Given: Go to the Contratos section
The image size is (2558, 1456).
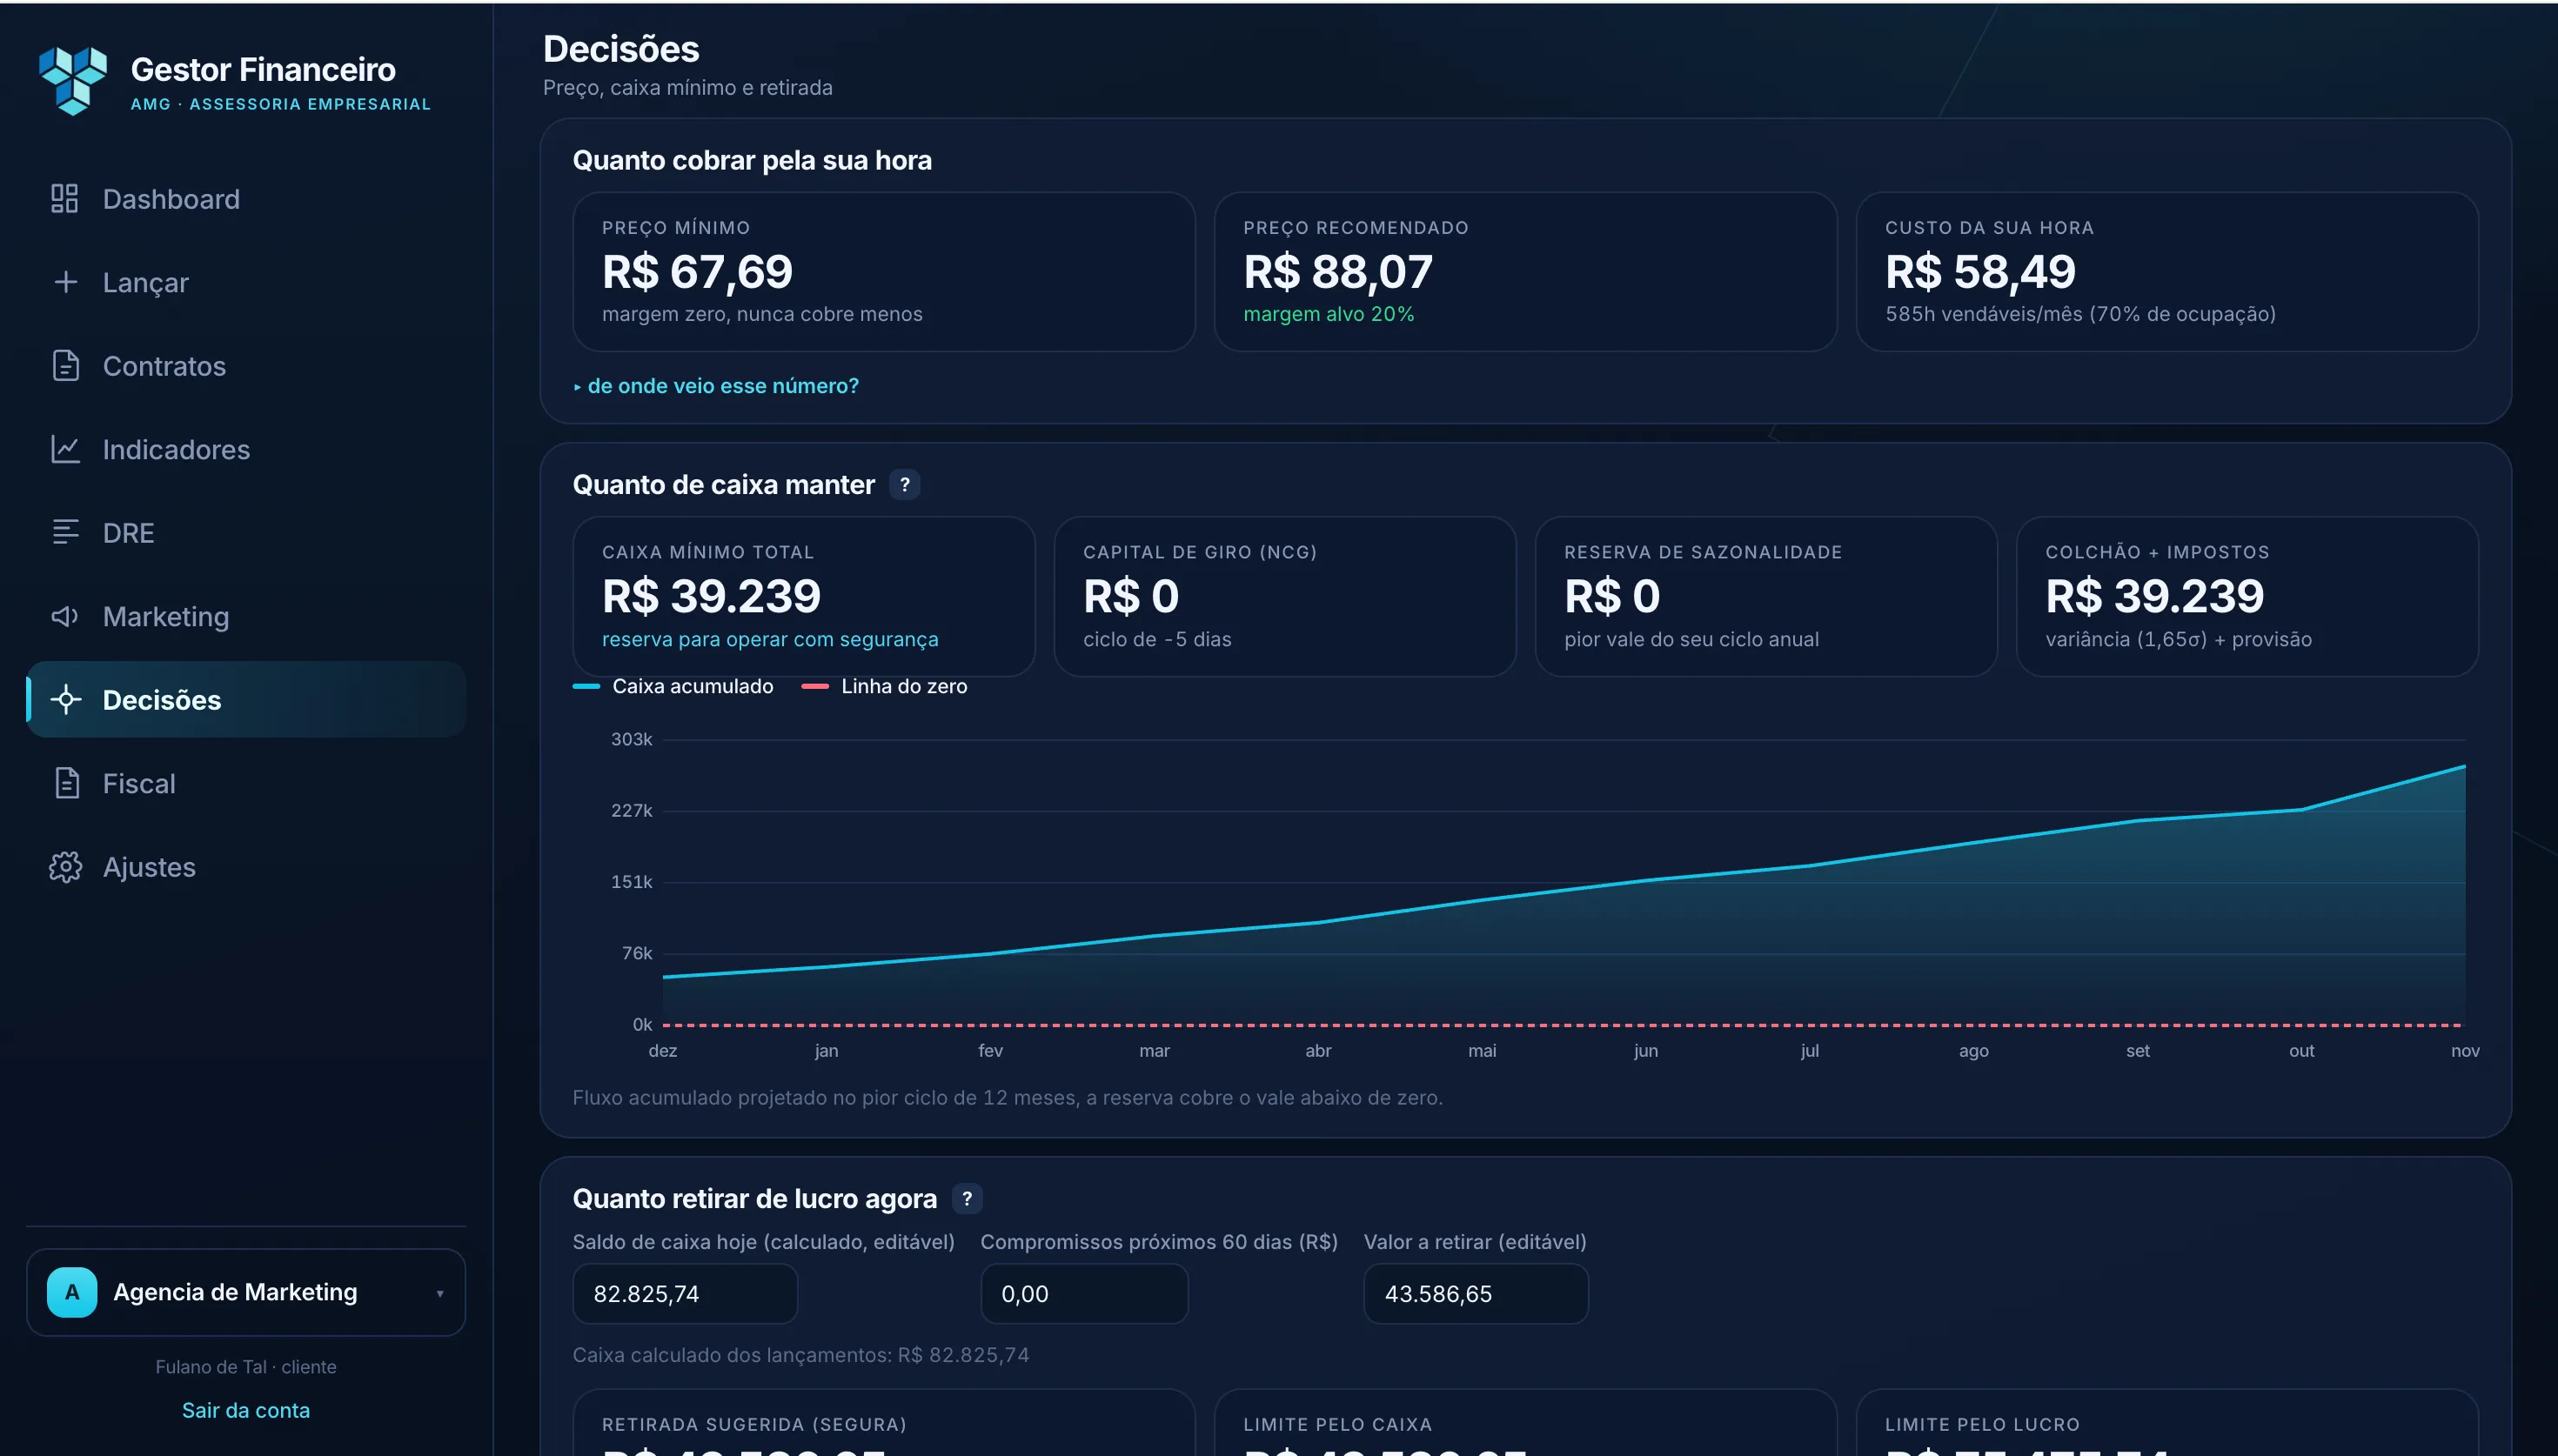Looking at the screenshot, I should point(246,365).
